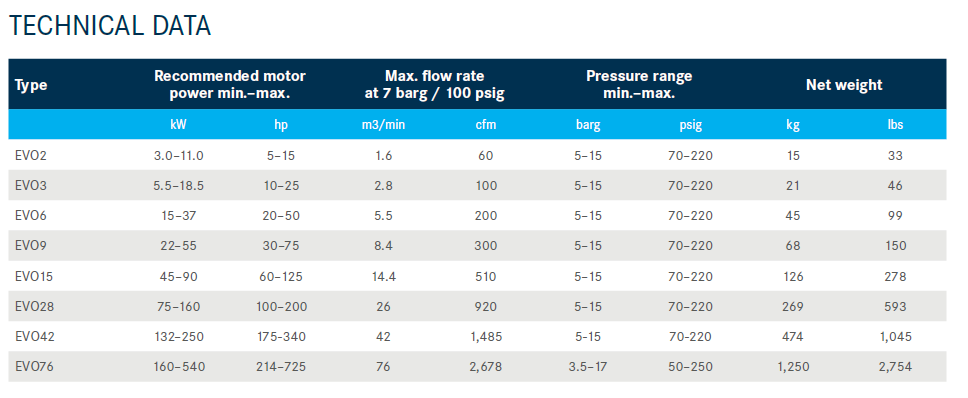Click the Max. flow rate header
Screen dimensions: 968x398
pyautogui.click(x=435, y=85)
